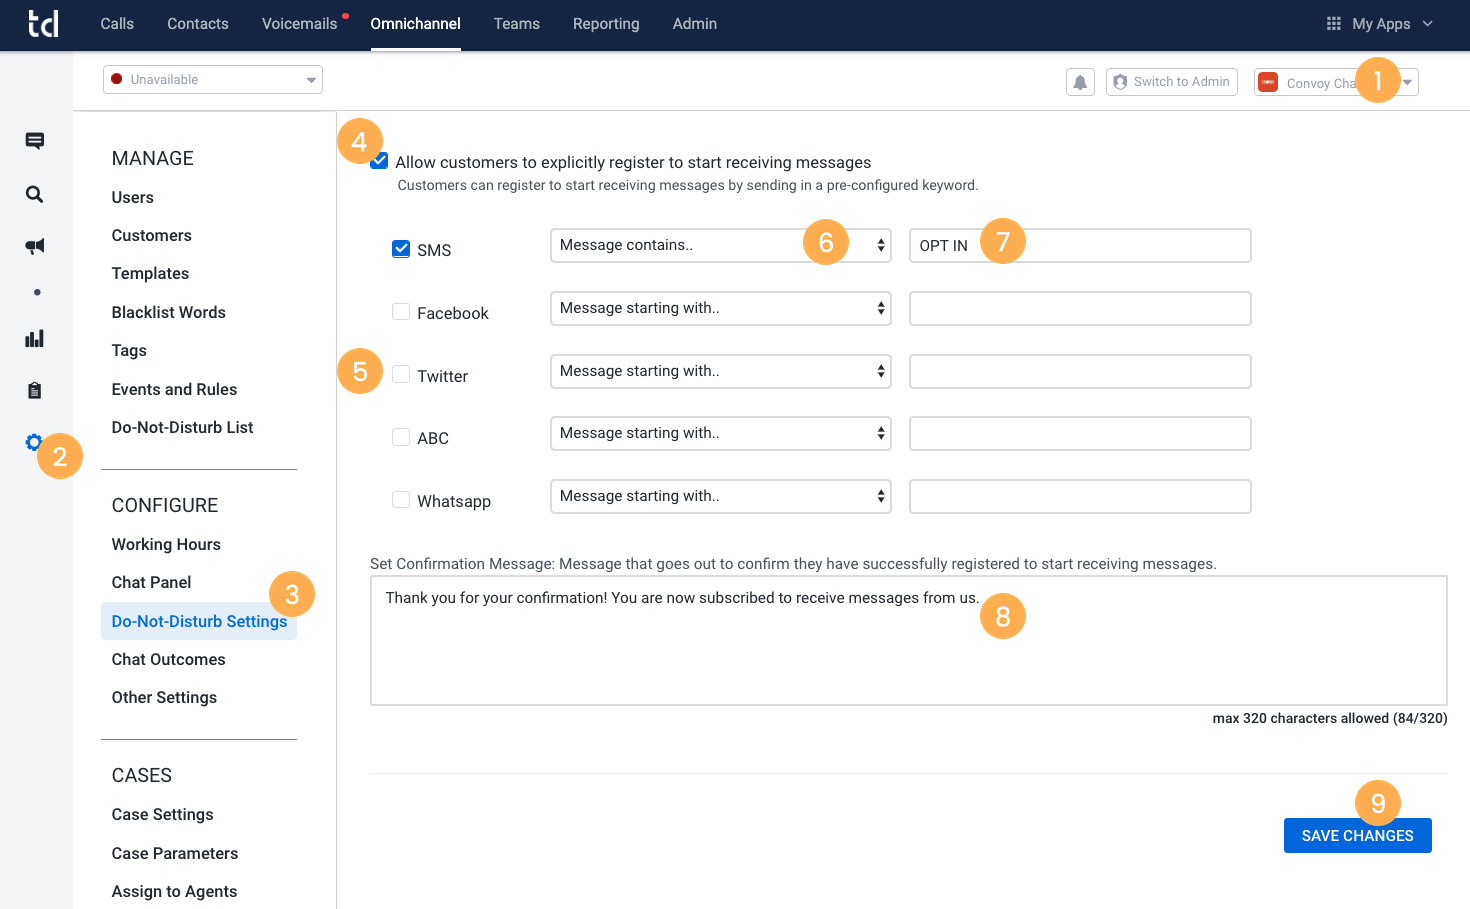Go to the Calls tab
Viewport: 1470px width, 909px height.
[x=117, y=24]
